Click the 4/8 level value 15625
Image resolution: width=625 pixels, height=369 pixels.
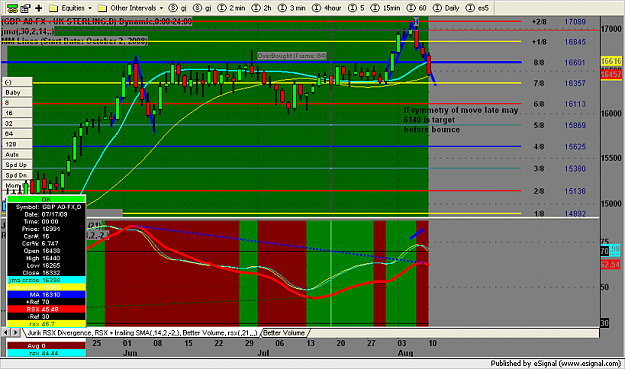tap(575, 147)
